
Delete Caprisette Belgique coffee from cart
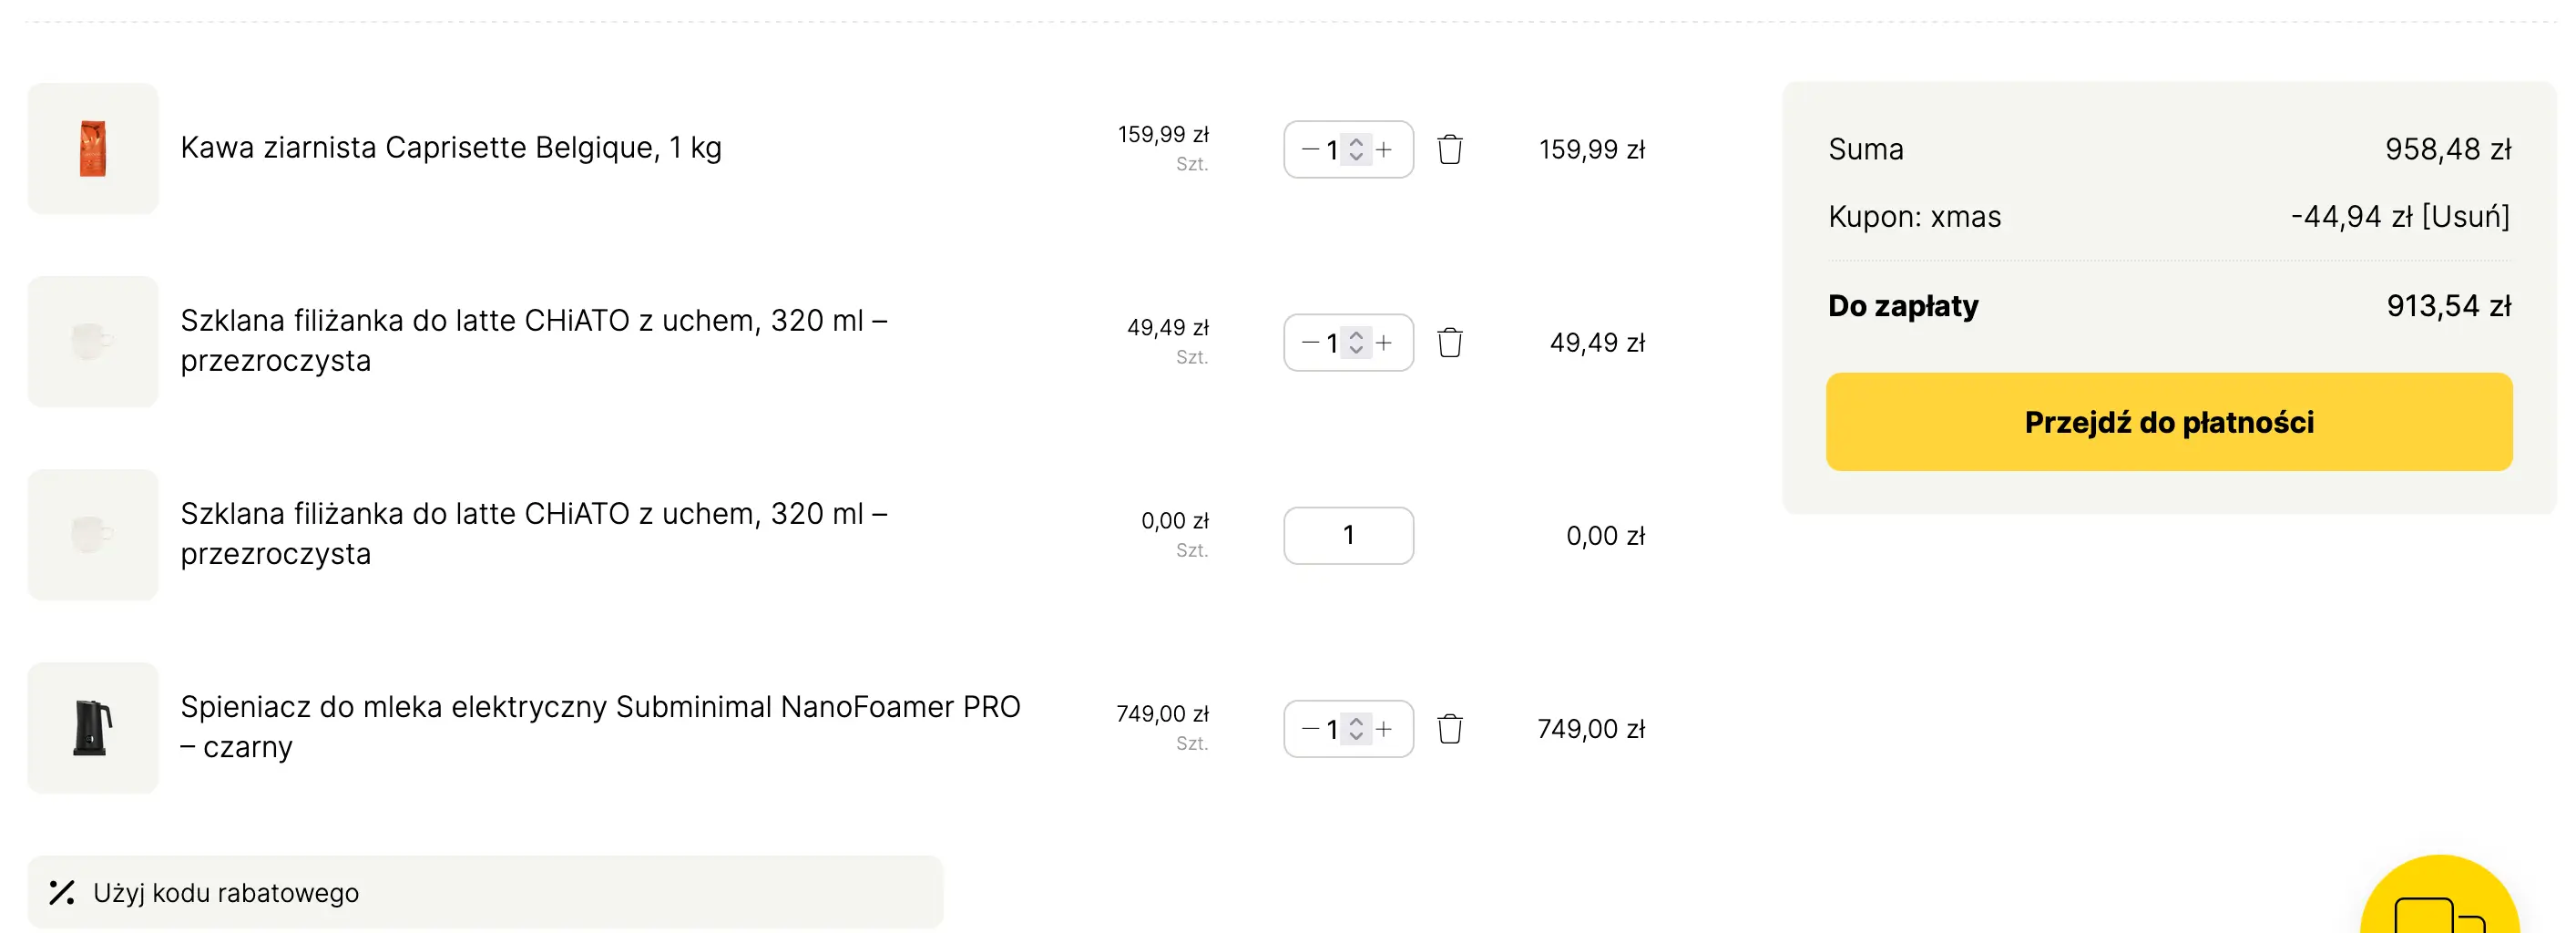coord(1449,150)
